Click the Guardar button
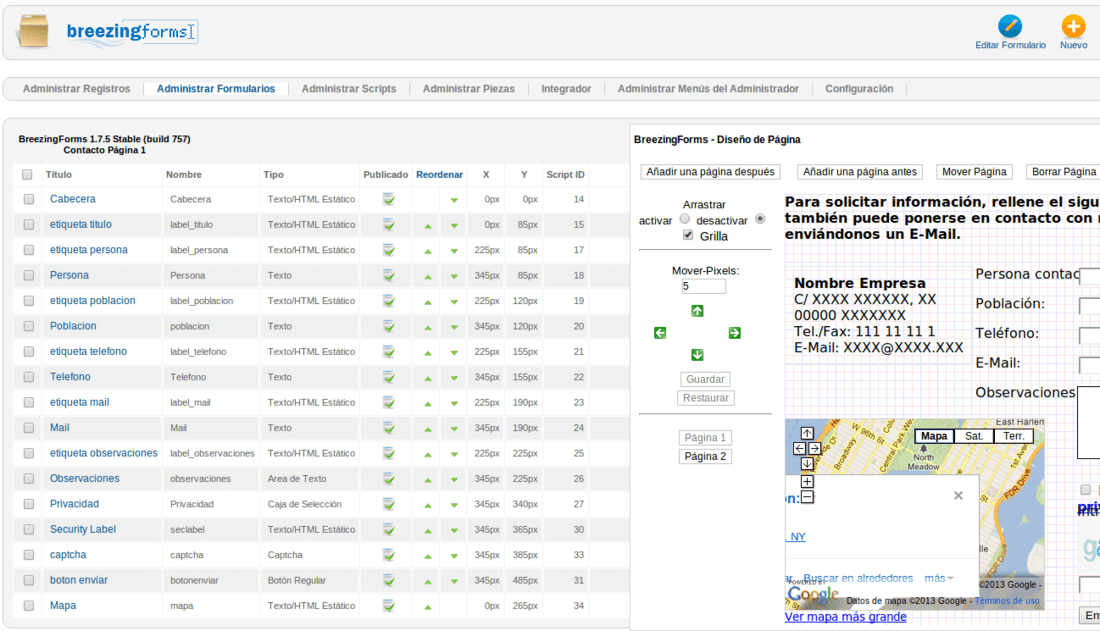Screen dimensions: 1100x631 (x=705, y=379)
